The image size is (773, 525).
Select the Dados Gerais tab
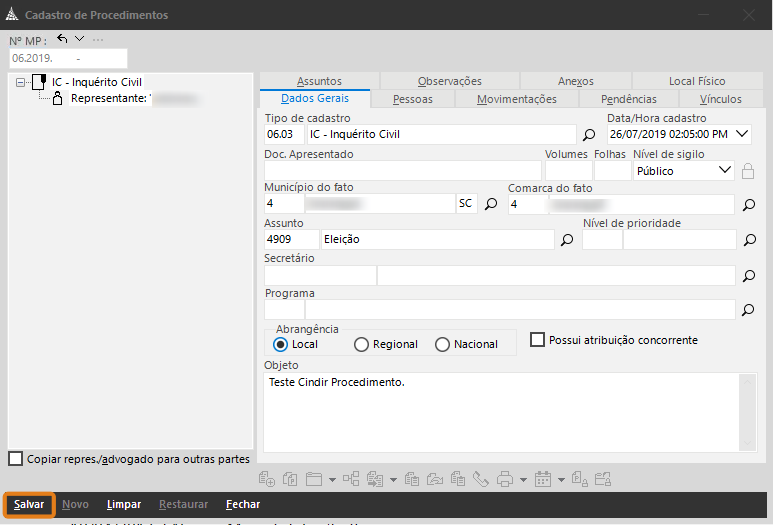(x=315, y=98)
